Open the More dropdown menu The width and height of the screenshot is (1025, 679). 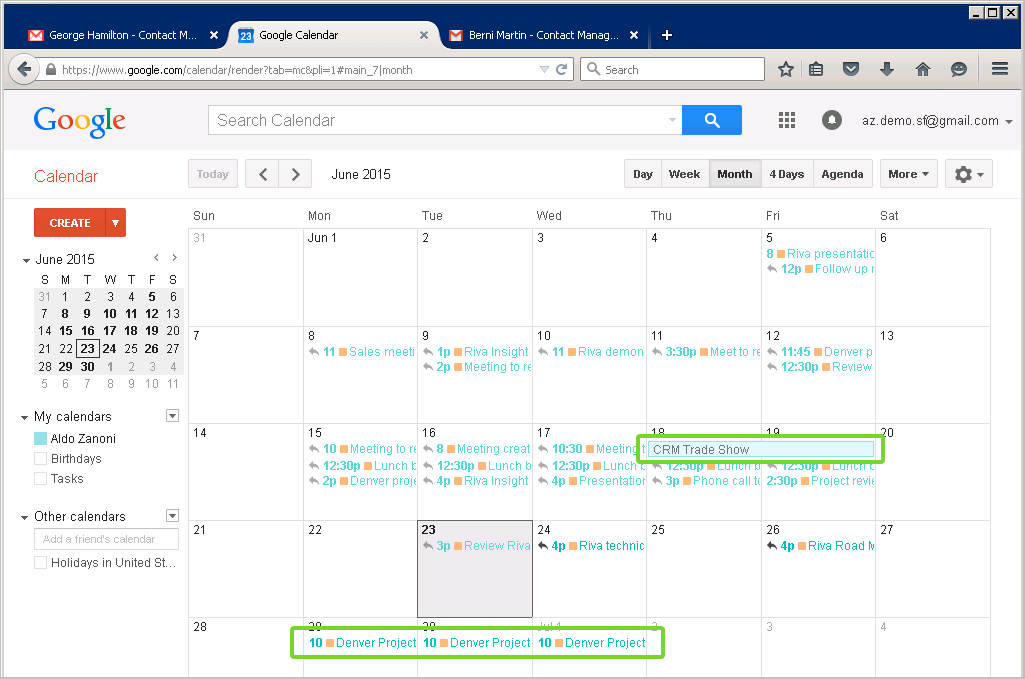pyautogui.click(x=909, y=174)
